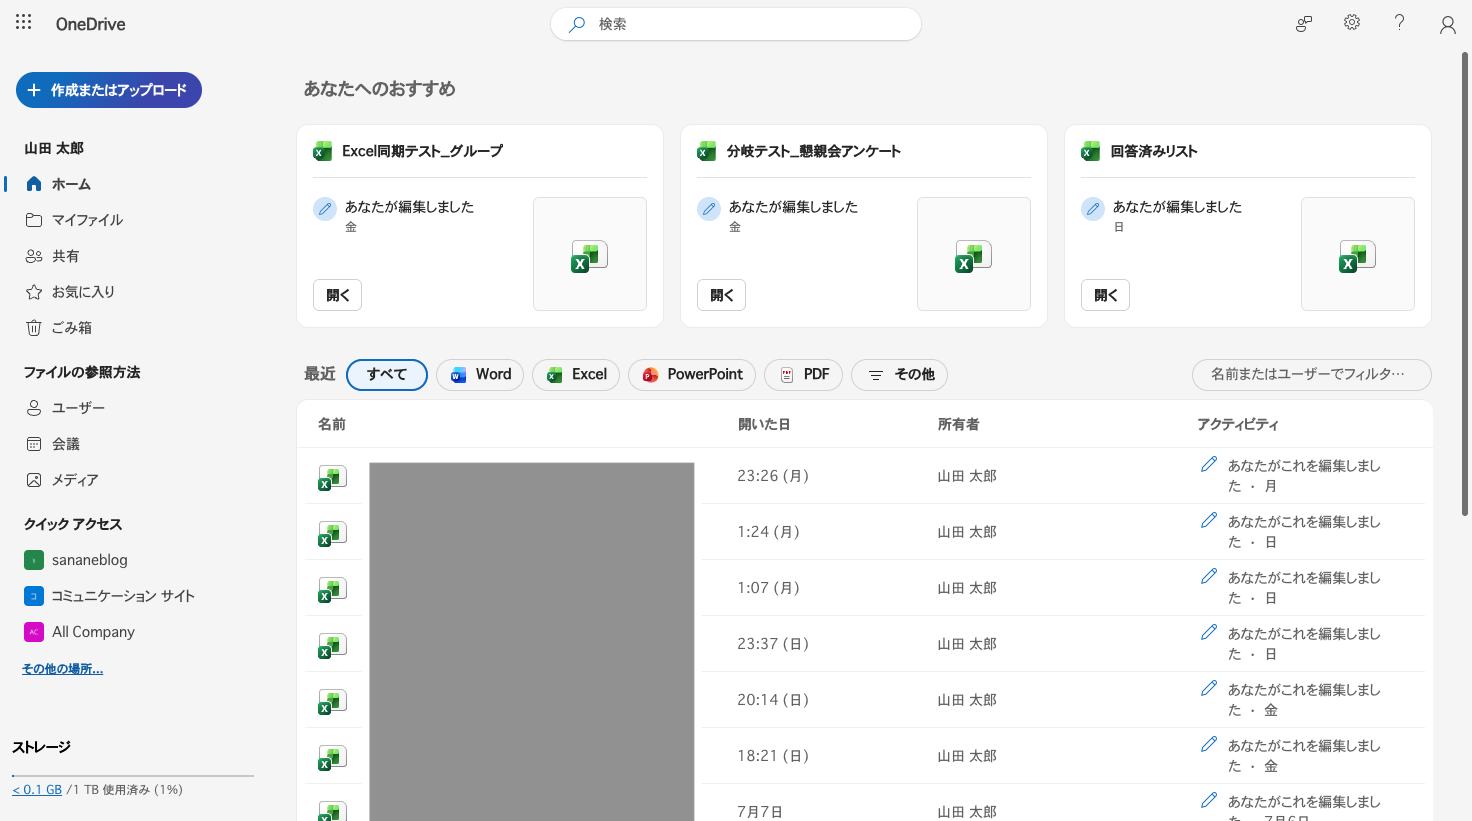Image resolution: width=1472 pixels, height=821 pixels.
Task: Click Excel icon on 分岐テスト_懇親会アンケート card
Action: [x=706, y=151]
